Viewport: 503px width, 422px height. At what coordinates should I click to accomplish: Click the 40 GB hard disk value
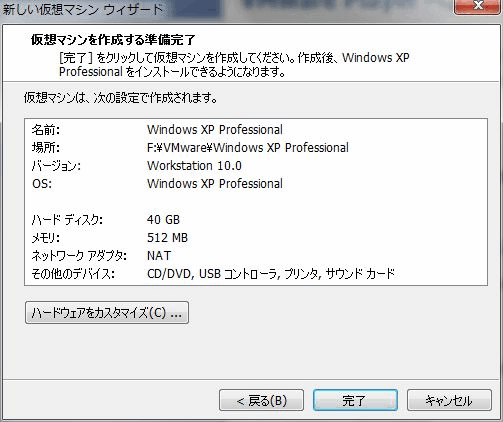163,220
